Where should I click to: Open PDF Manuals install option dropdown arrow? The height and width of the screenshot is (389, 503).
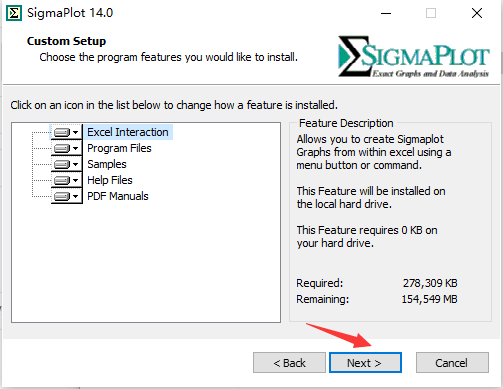point(76,196)
